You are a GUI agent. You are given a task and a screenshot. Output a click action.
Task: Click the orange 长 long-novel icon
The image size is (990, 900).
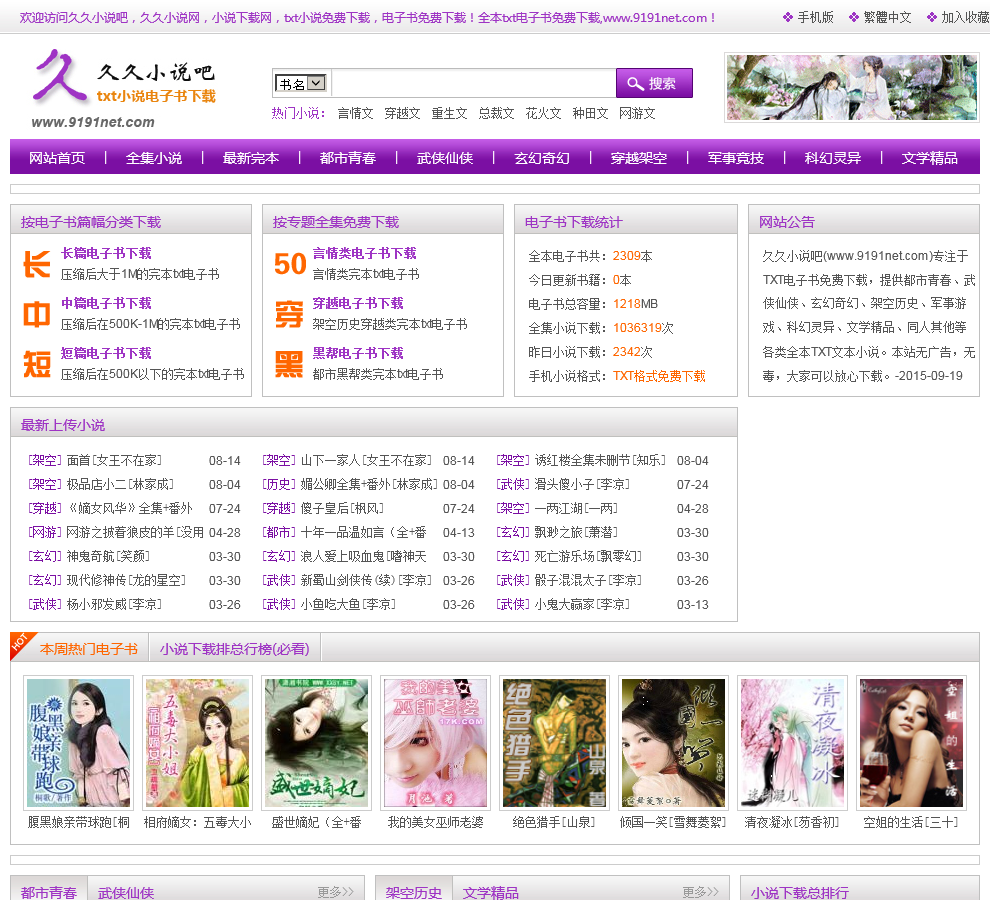[37, 264]
